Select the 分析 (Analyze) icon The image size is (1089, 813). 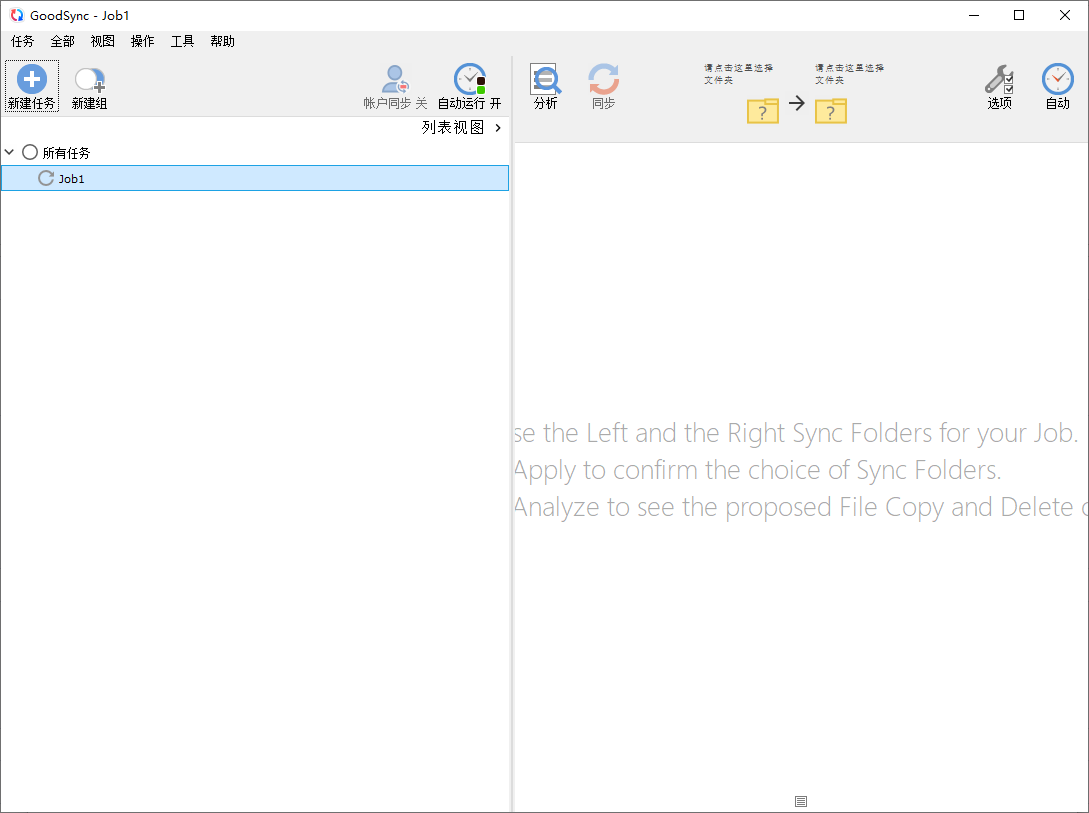[546, 78]
